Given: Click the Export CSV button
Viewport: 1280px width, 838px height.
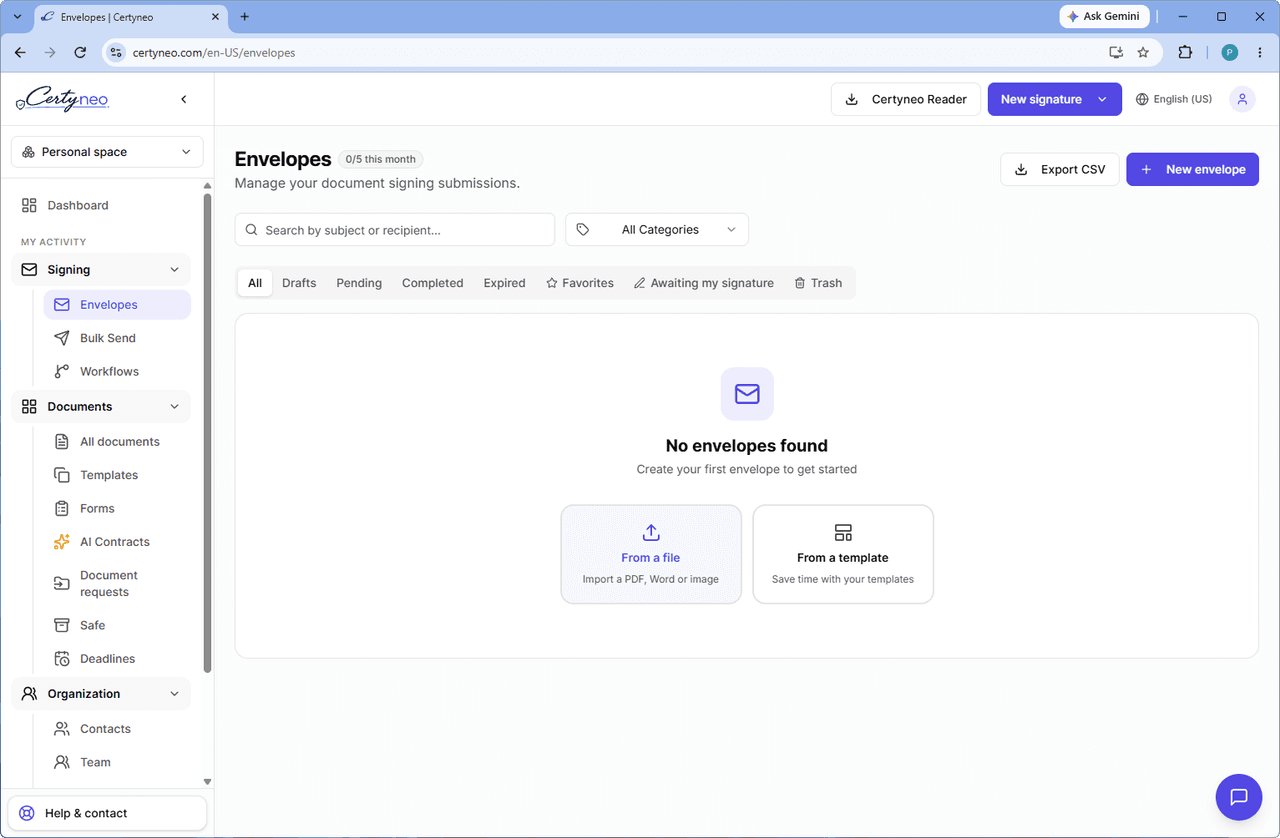Looking at the screenshot, I should [1060, 169].
